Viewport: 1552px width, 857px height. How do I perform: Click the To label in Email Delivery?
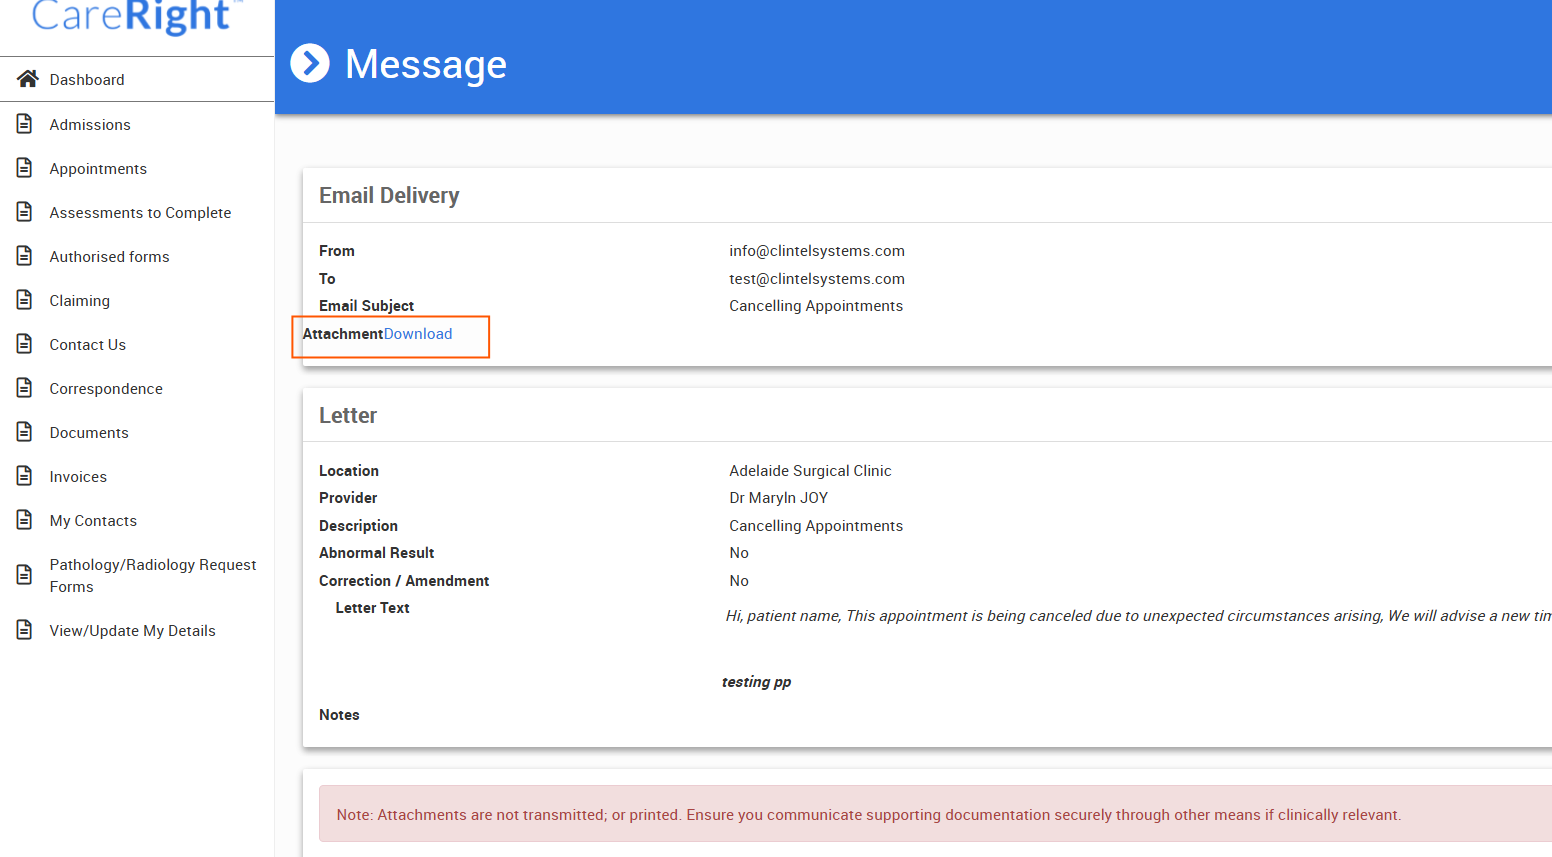point(327,279)
